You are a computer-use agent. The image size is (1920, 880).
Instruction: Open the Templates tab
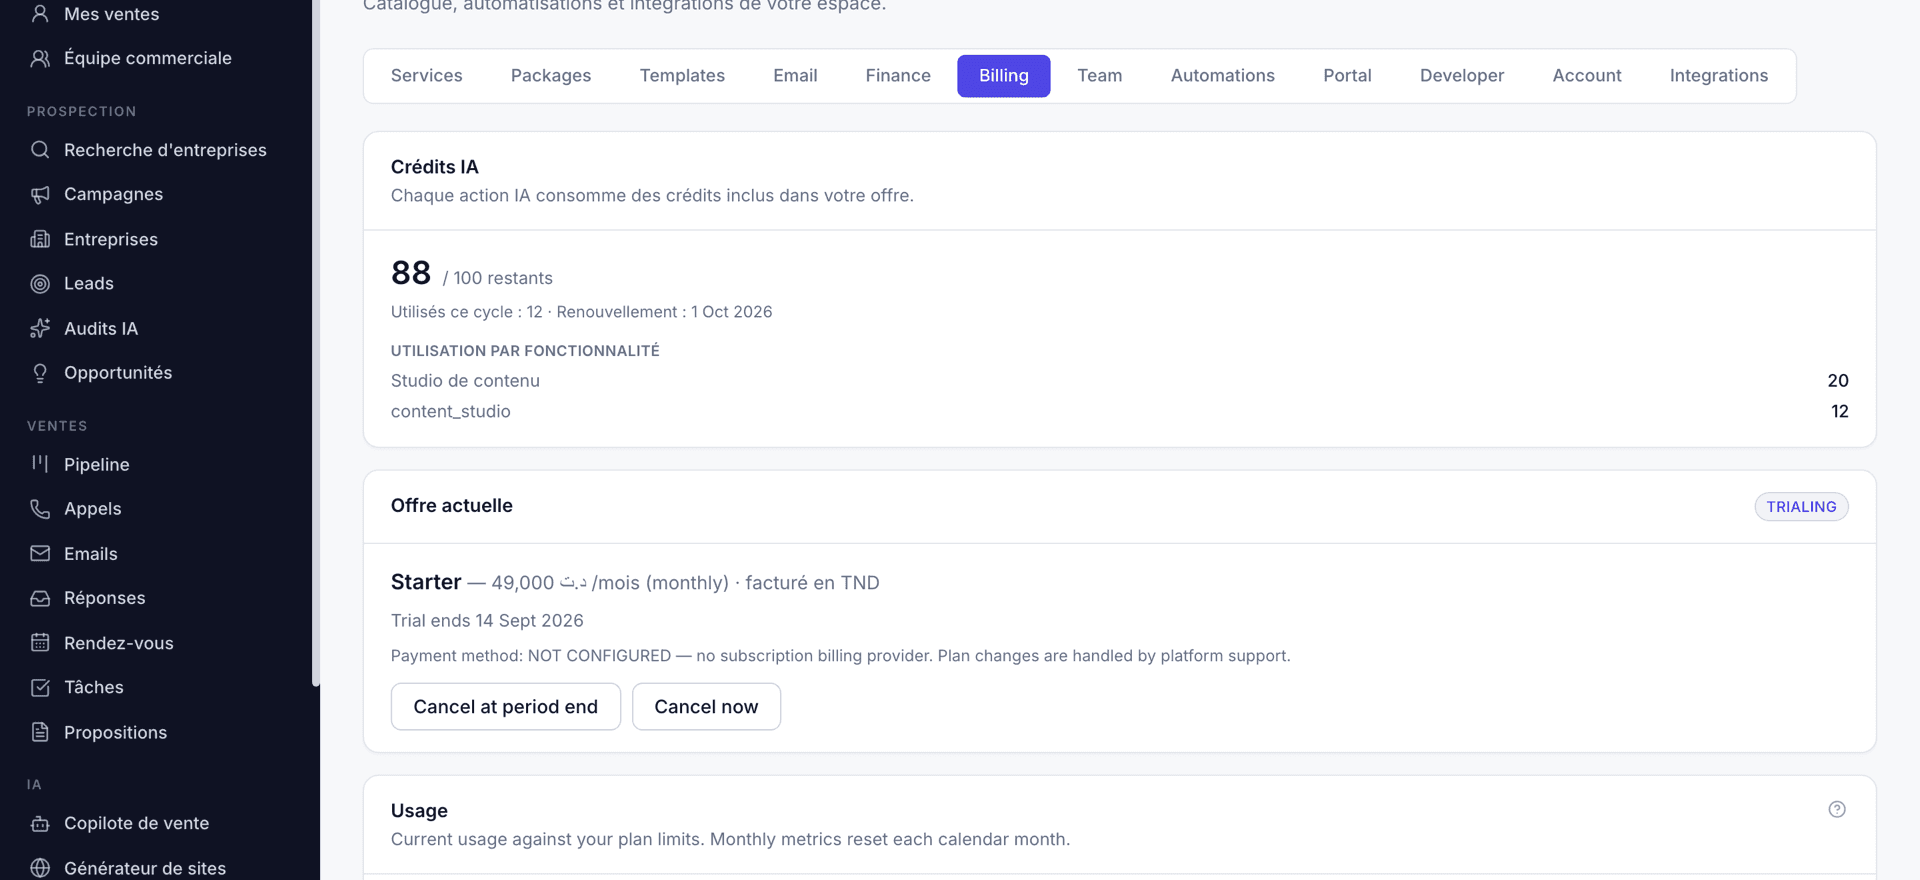tap(682, 76)
